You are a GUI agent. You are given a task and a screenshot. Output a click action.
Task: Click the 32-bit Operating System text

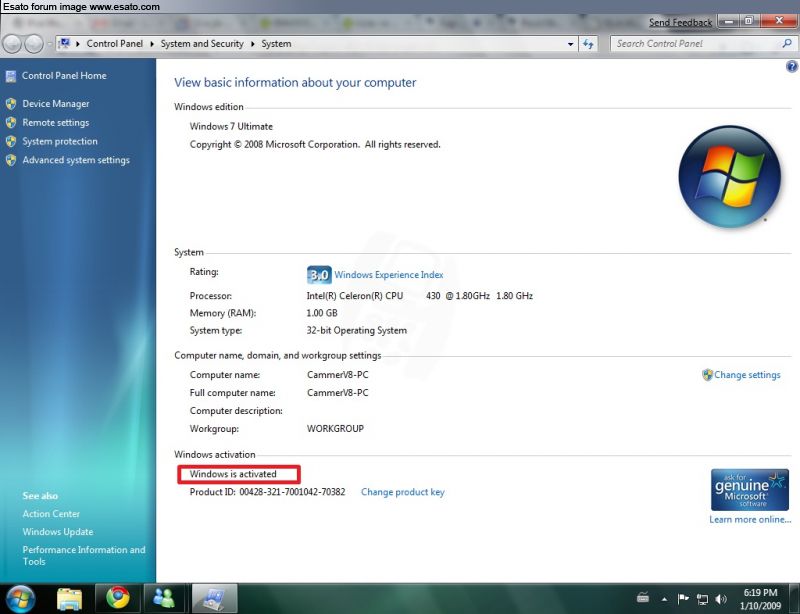(357, 330)
